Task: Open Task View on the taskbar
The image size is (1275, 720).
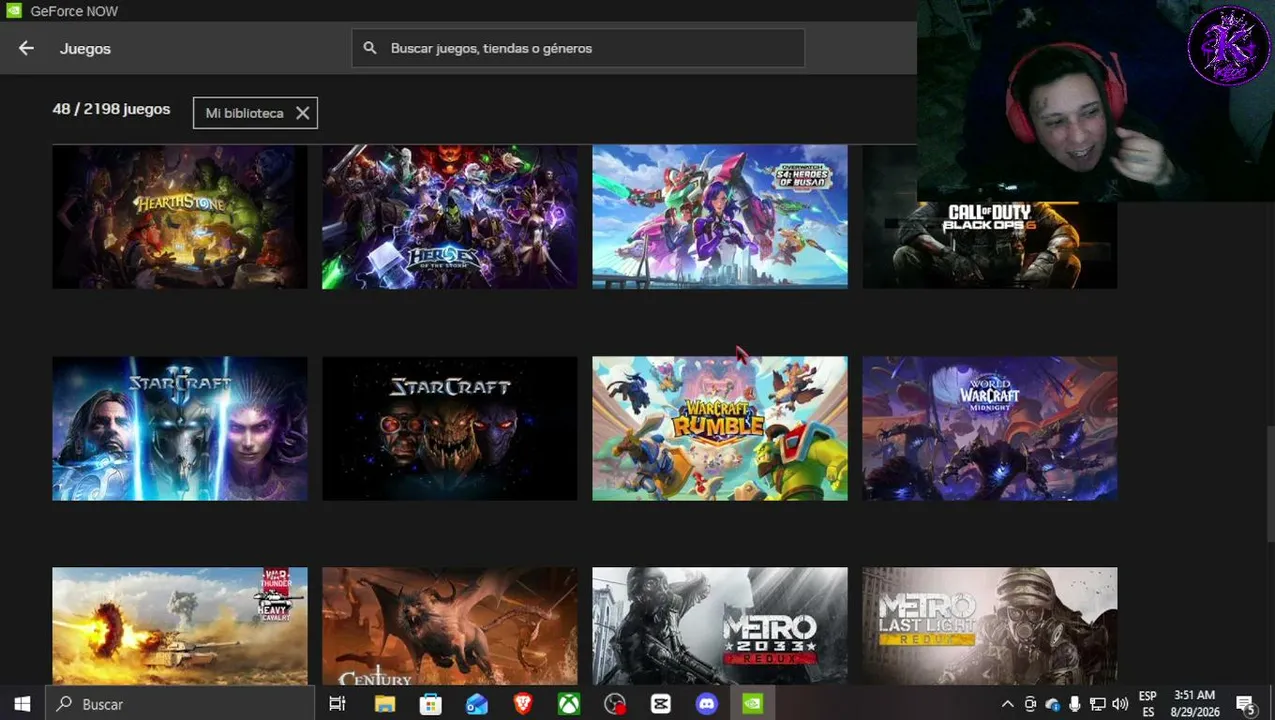Action: 337,704
